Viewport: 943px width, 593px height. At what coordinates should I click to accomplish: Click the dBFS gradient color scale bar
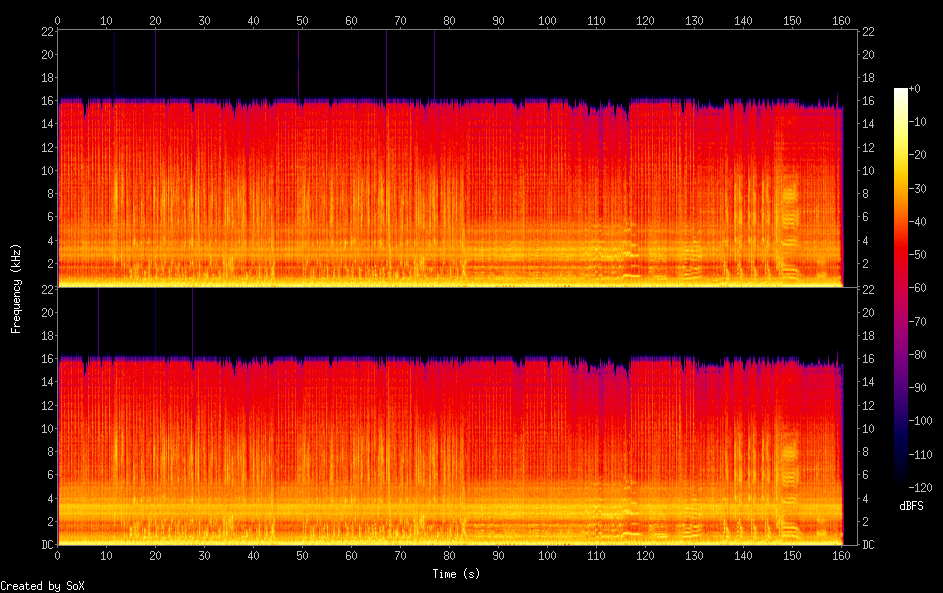click(x=900, y=287)
